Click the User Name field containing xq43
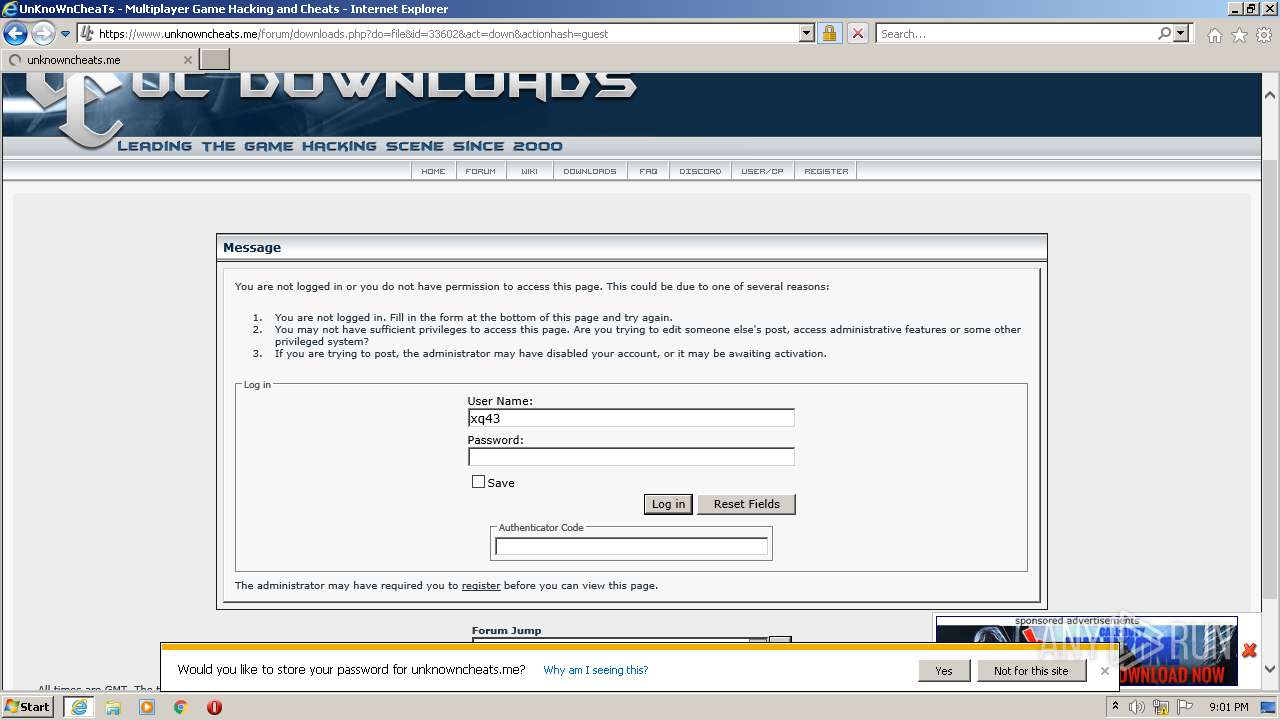Screen dimensions: 1280x720 point(631,418)
